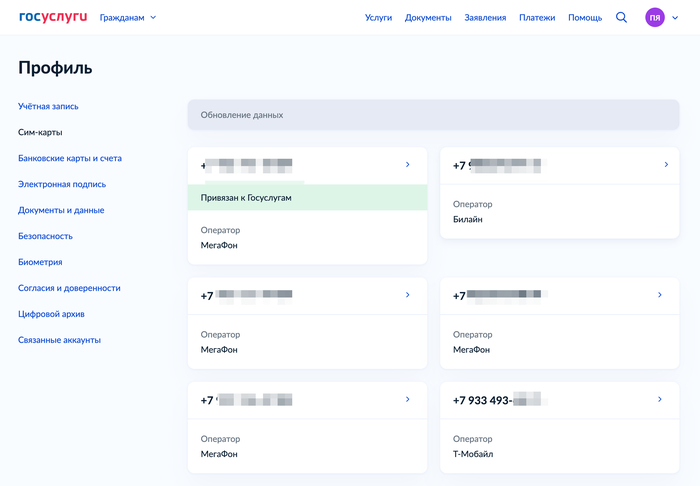Expand user menu chevron beside avatar
This screenshot has width=700, height=486.
click(675, 18)
